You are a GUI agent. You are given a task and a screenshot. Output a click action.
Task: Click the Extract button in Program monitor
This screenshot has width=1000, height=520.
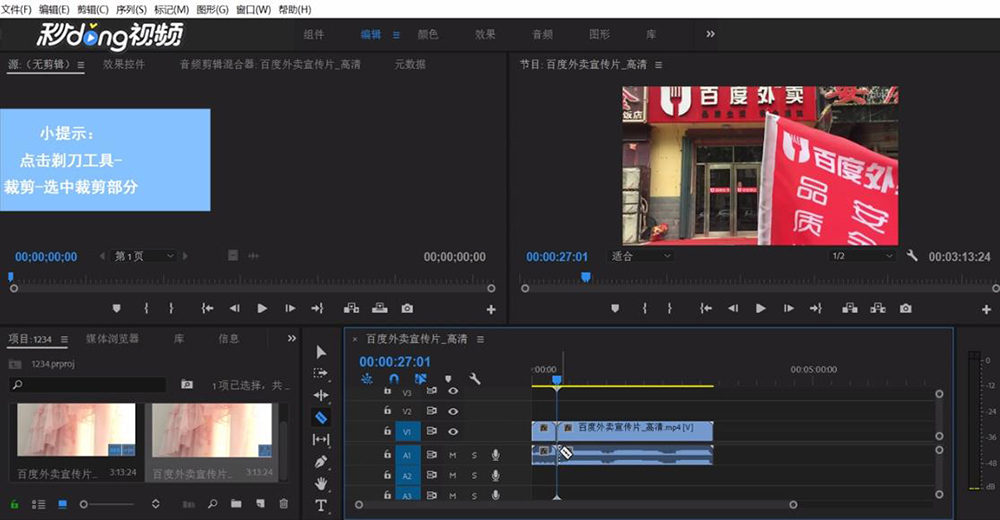[x=878, y=308]
